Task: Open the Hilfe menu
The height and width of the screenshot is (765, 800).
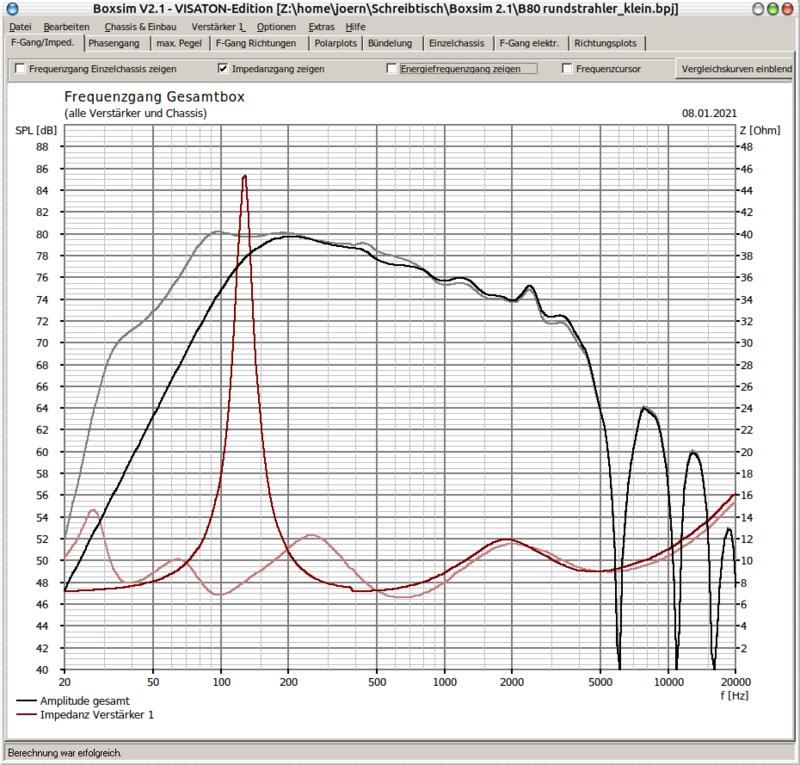Action: point(356,26)
